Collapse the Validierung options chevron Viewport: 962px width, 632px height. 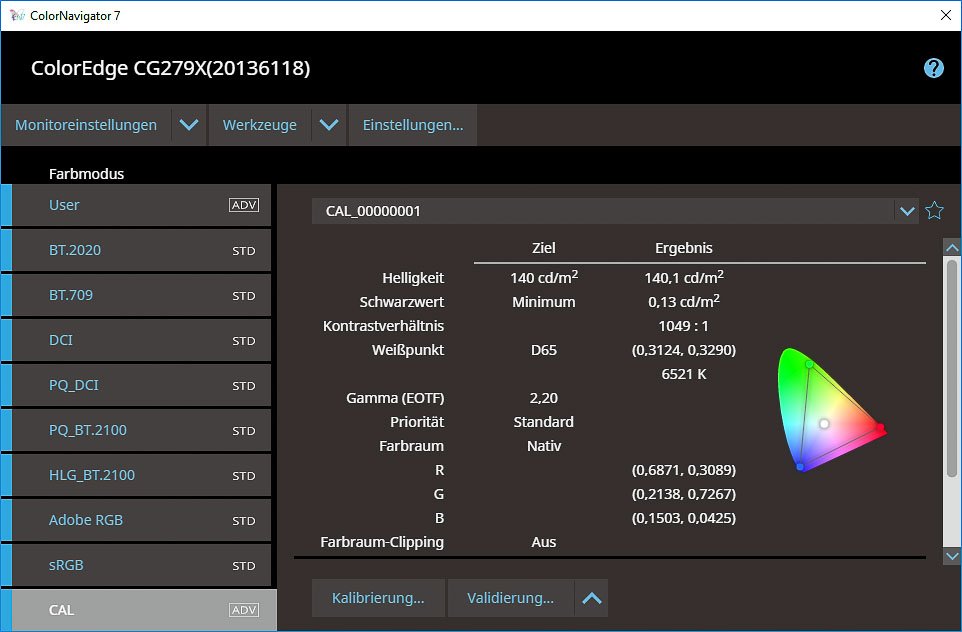click(x=591, y=598)
